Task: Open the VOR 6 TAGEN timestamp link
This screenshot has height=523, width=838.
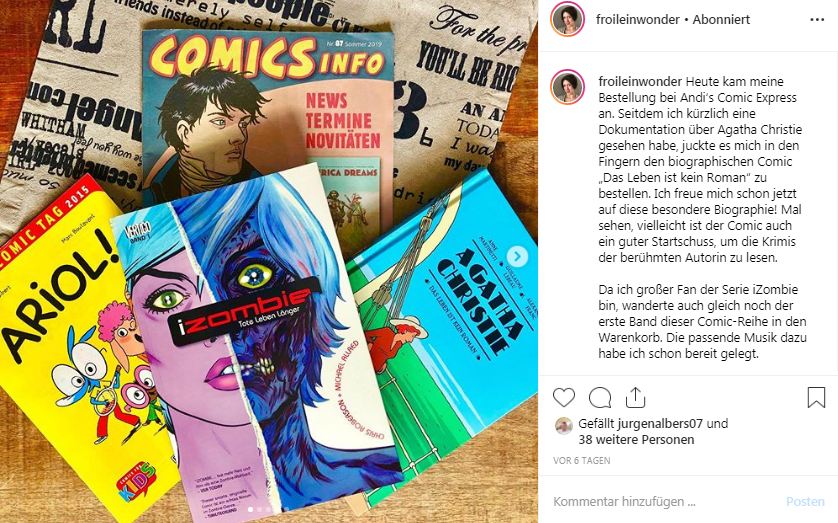Action: (x=581, y=460)
